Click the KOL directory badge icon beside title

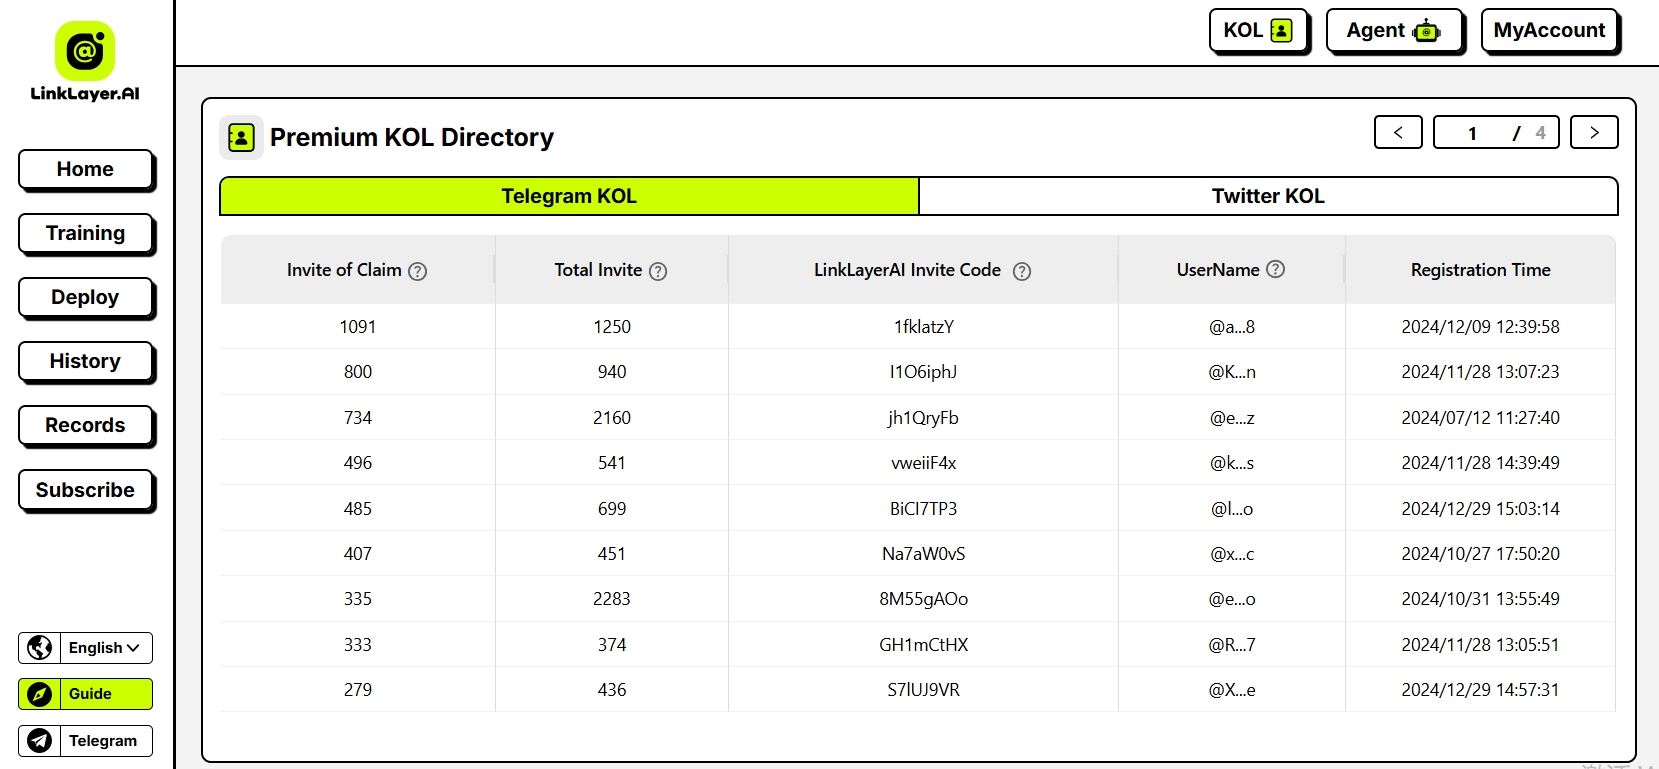pyautogui.click(x=241, y=137)
